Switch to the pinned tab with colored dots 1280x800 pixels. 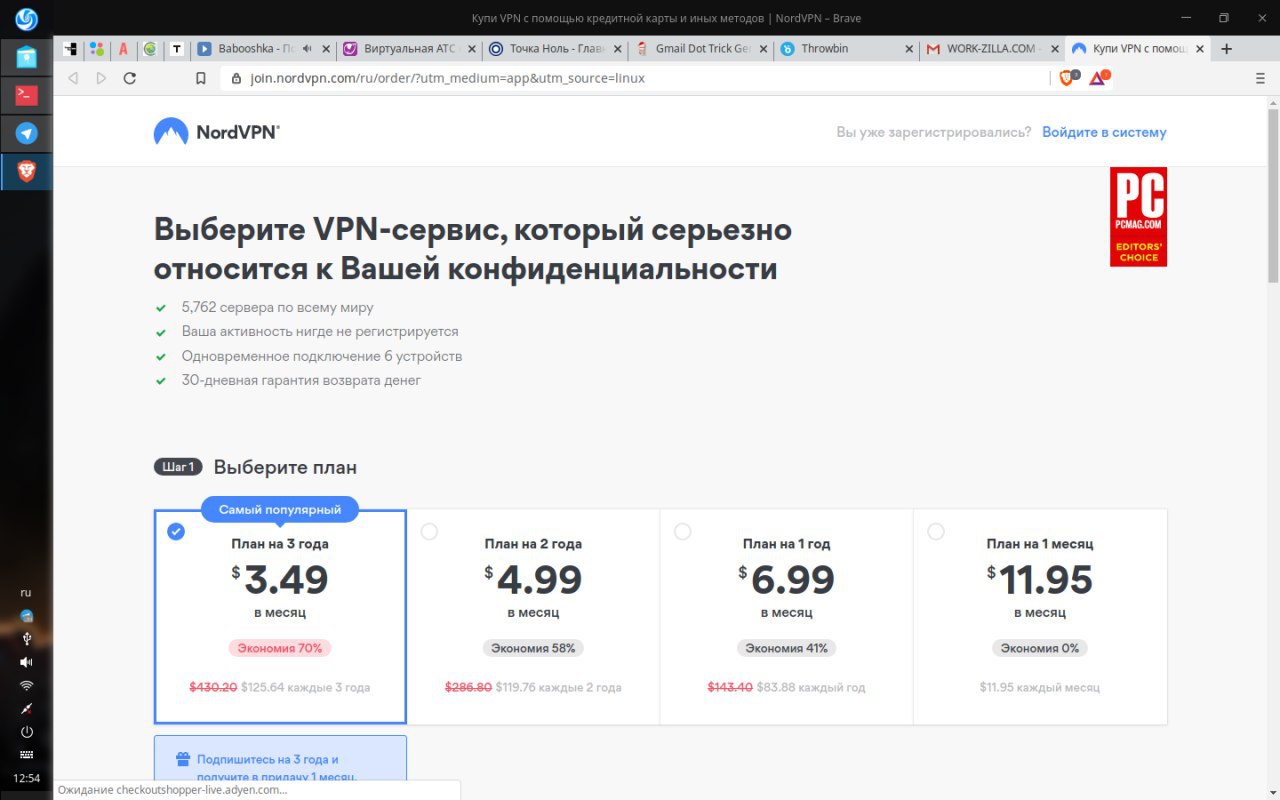(96, 48)
